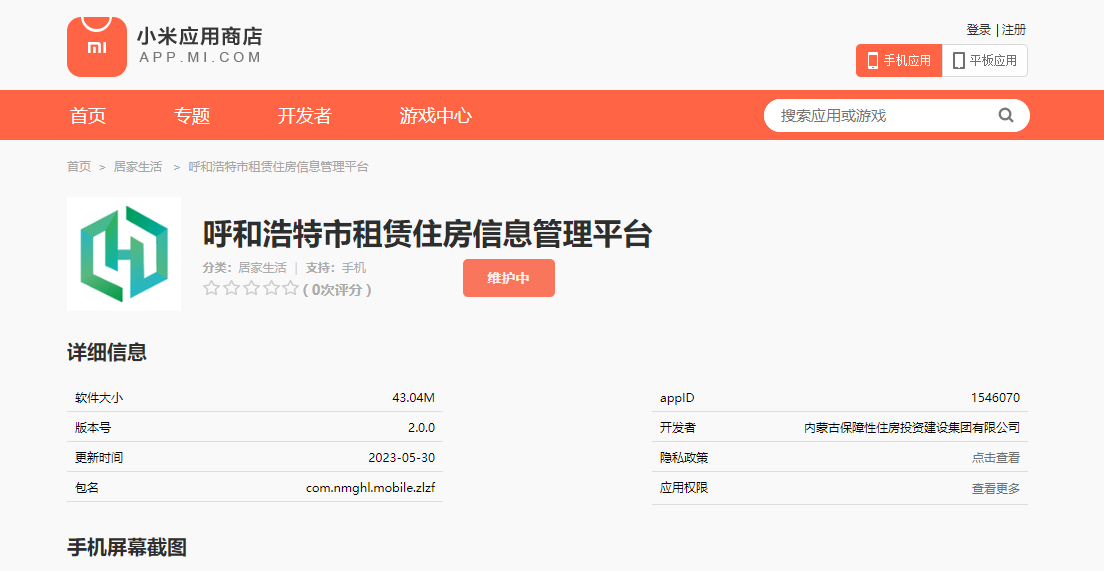Click the app's hexagonal H icon

point(124,254)
